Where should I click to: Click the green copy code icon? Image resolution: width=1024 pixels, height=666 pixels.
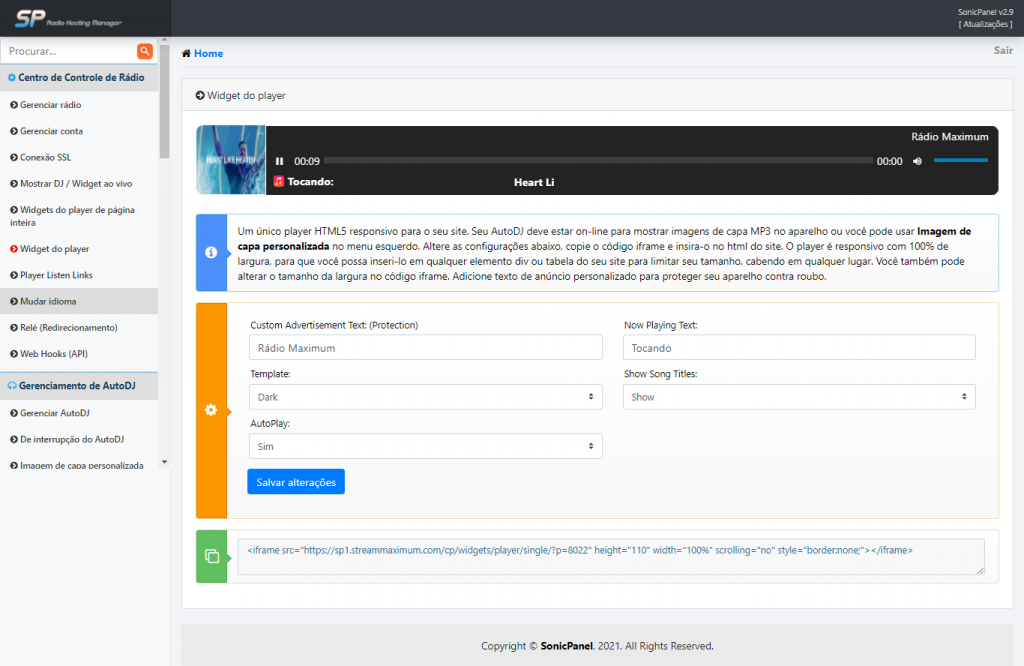pos(212,556)
